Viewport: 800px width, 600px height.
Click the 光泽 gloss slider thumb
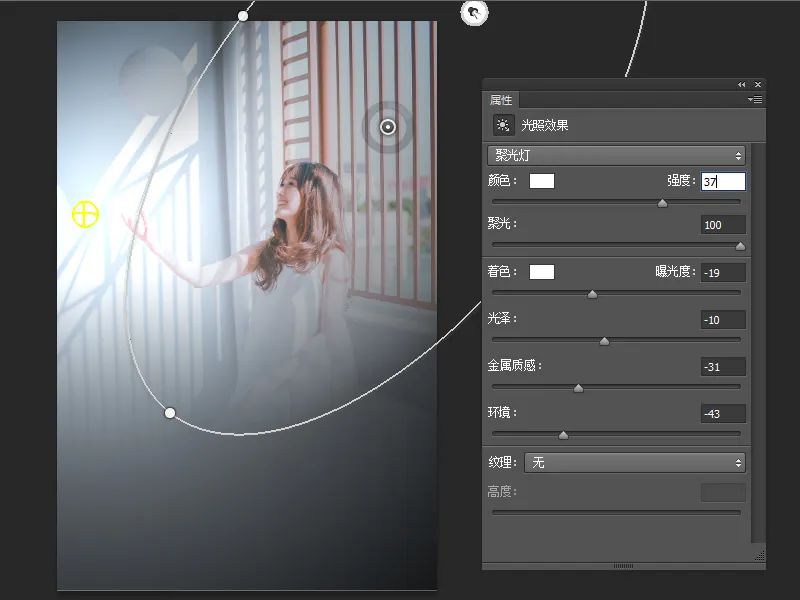[x=604, y=341]
